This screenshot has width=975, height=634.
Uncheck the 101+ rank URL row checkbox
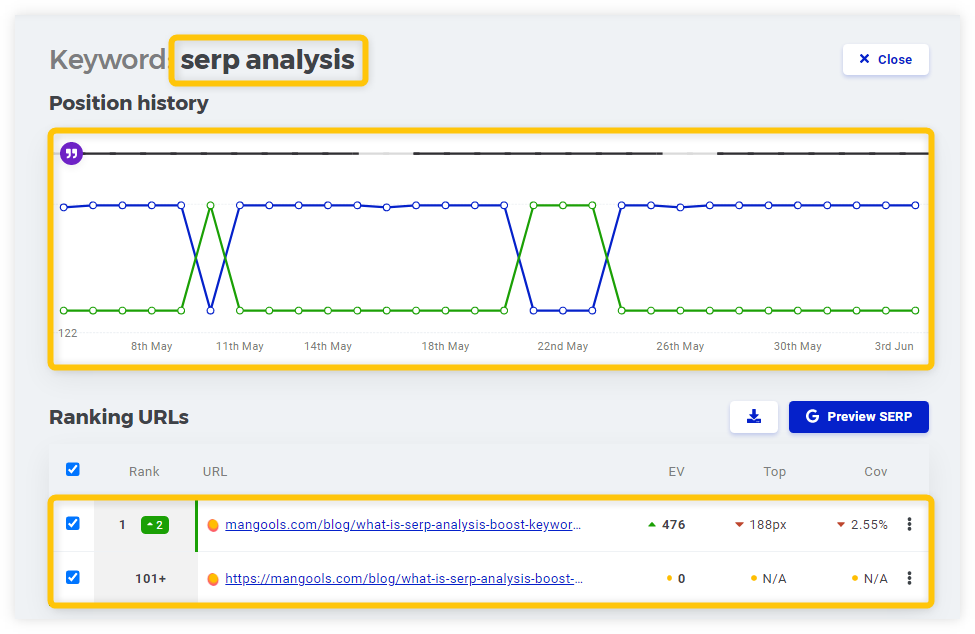pos(73,577)
